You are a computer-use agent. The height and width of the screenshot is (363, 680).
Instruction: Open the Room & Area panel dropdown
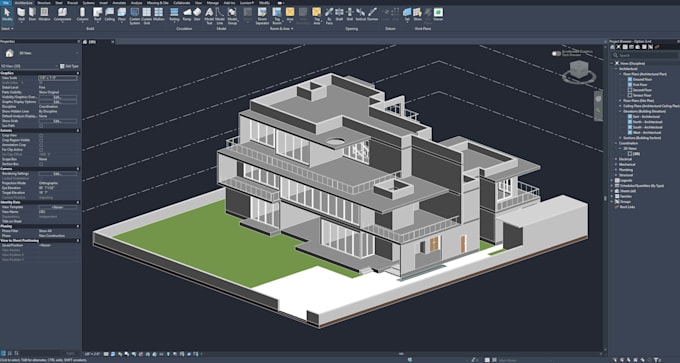coord(282,29)
